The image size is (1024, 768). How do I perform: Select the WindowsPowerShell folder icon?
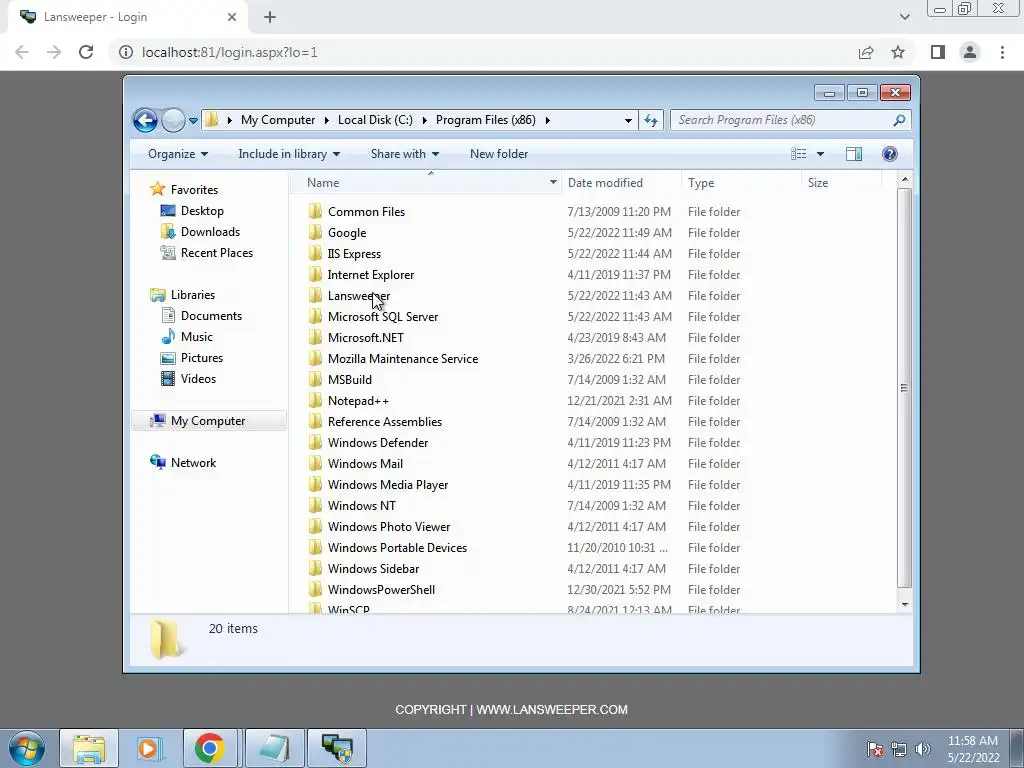pyautogui.click(x=315, y=590)
